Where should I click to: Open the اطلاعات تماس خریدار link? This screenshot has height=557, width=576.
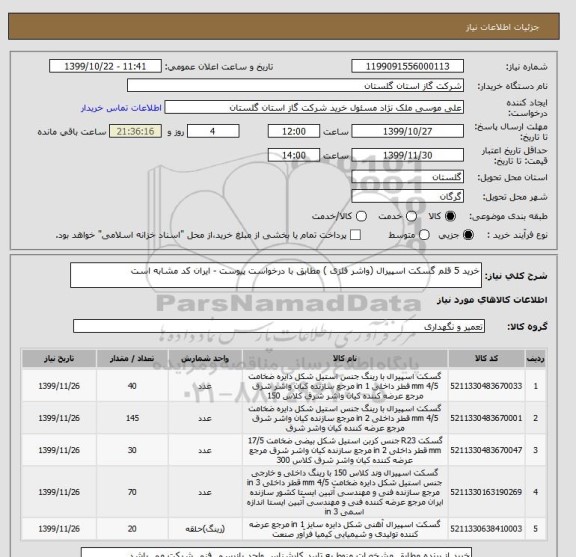(121, 108)
